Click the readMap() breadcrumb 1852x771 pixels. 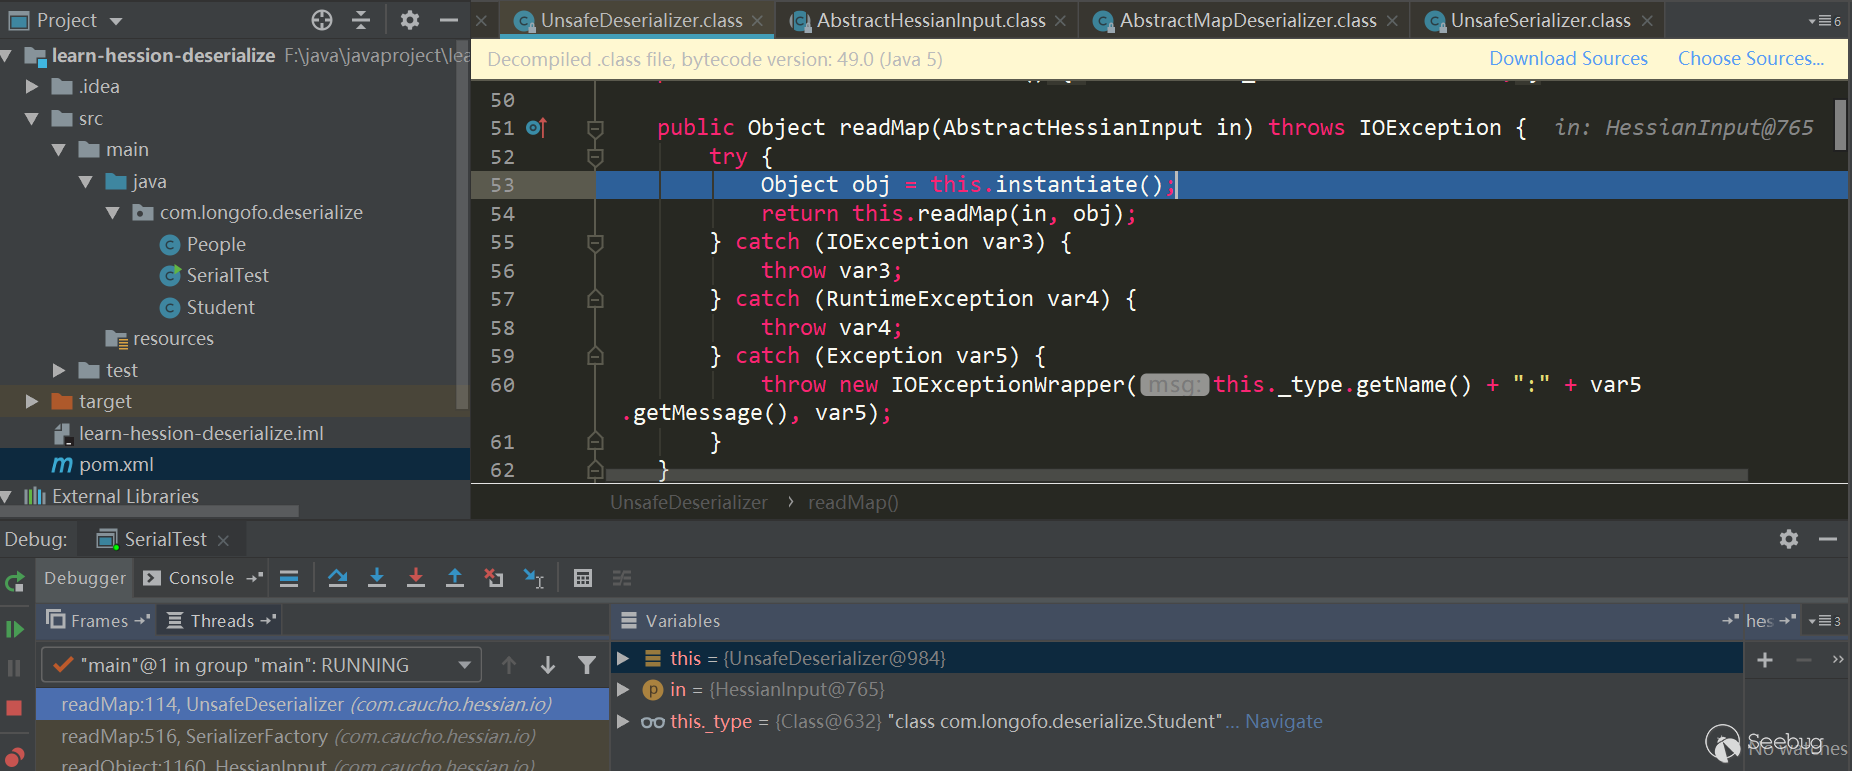(x=853, y=503)
